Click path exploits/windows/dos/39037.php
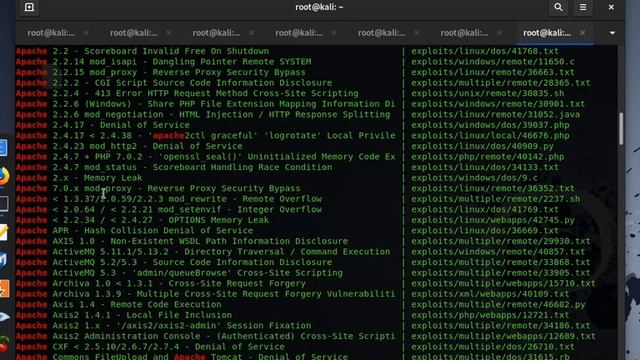 pos(490,125)
